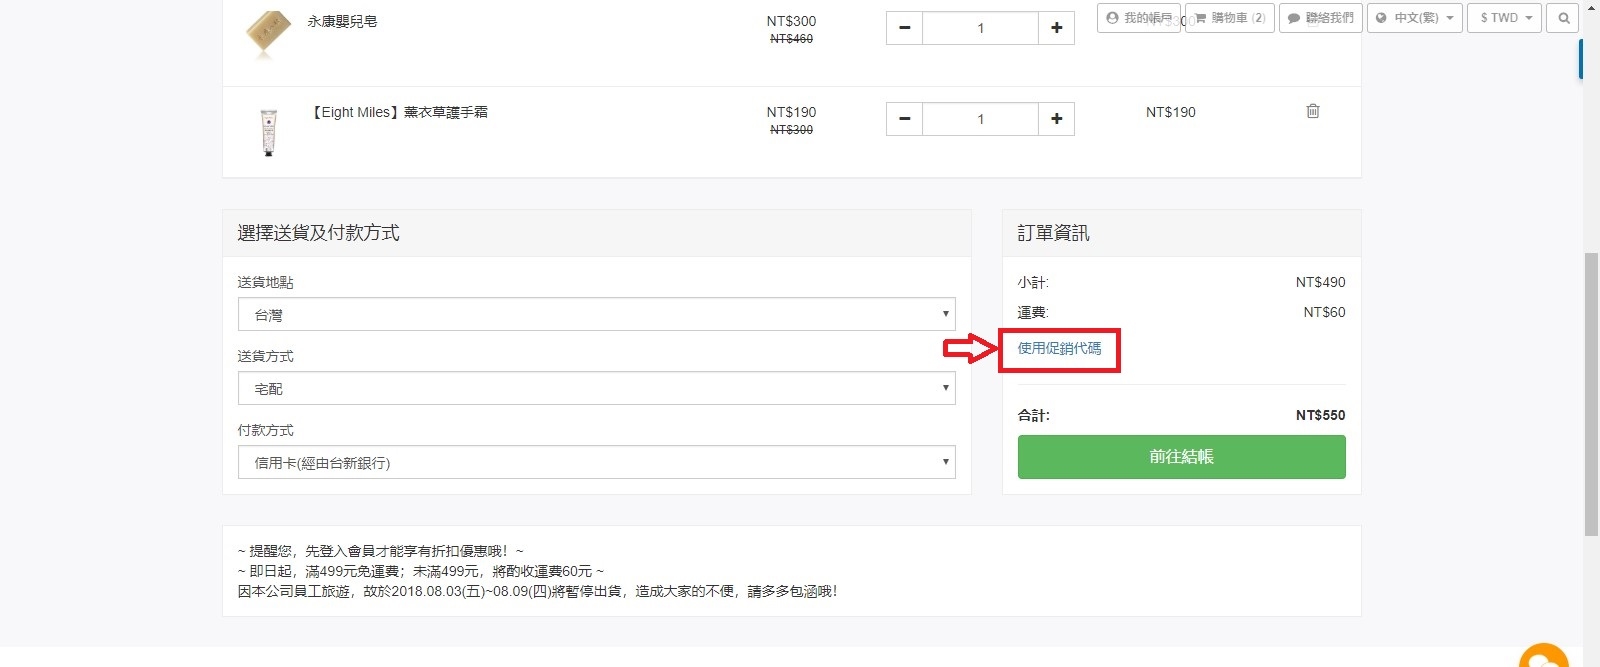The image size is (1600, 667).
Task: Open the chat bubble widget
Action: pos(1544,657)
